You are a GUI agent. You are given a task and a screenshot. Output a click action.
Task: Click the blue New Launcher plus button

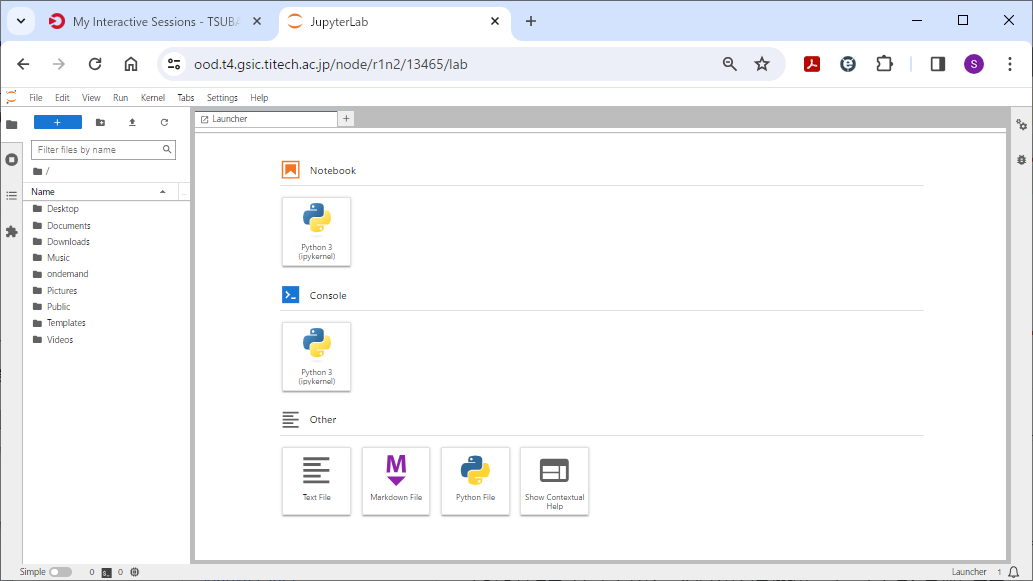[58, 122]
